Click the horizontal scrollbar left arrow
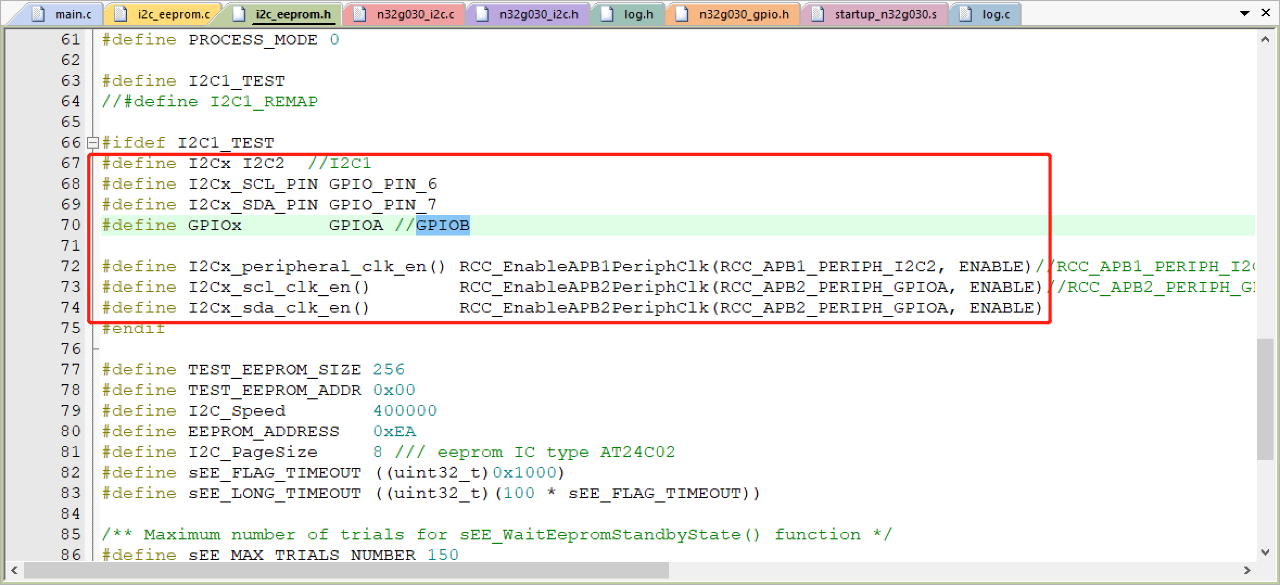 (x=13, y=570)
